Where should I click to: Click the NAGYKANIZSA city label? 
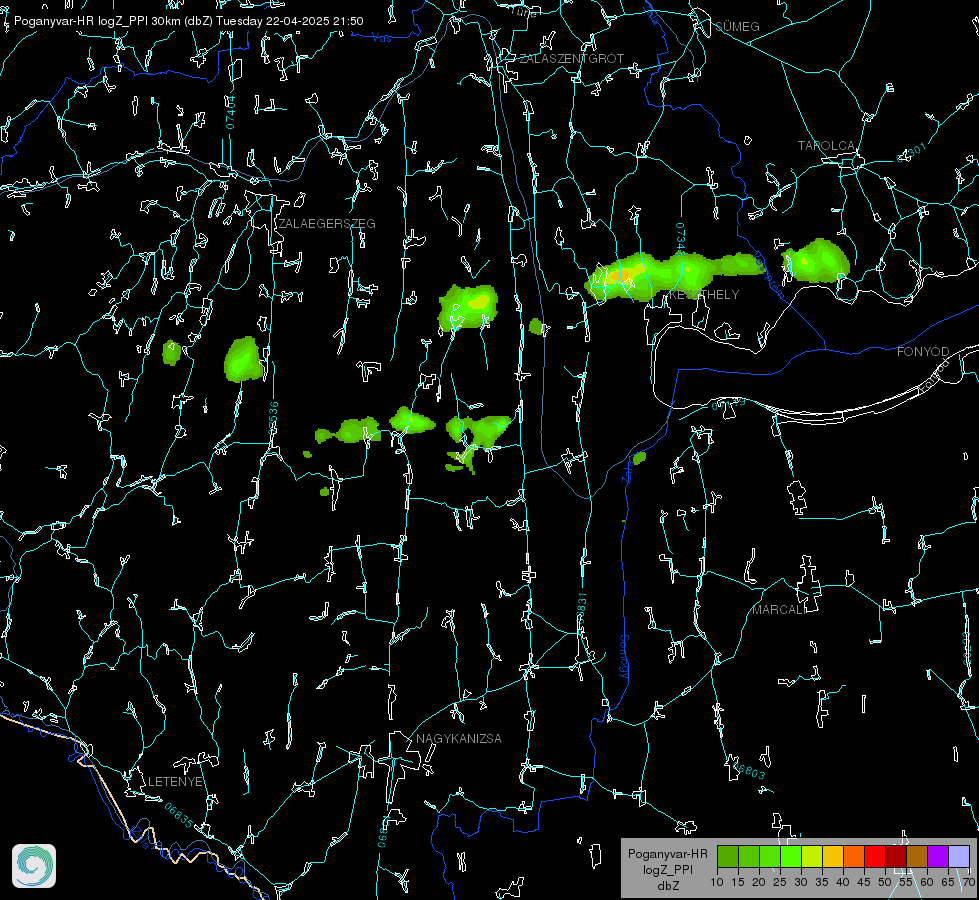[x=459, y=739]
